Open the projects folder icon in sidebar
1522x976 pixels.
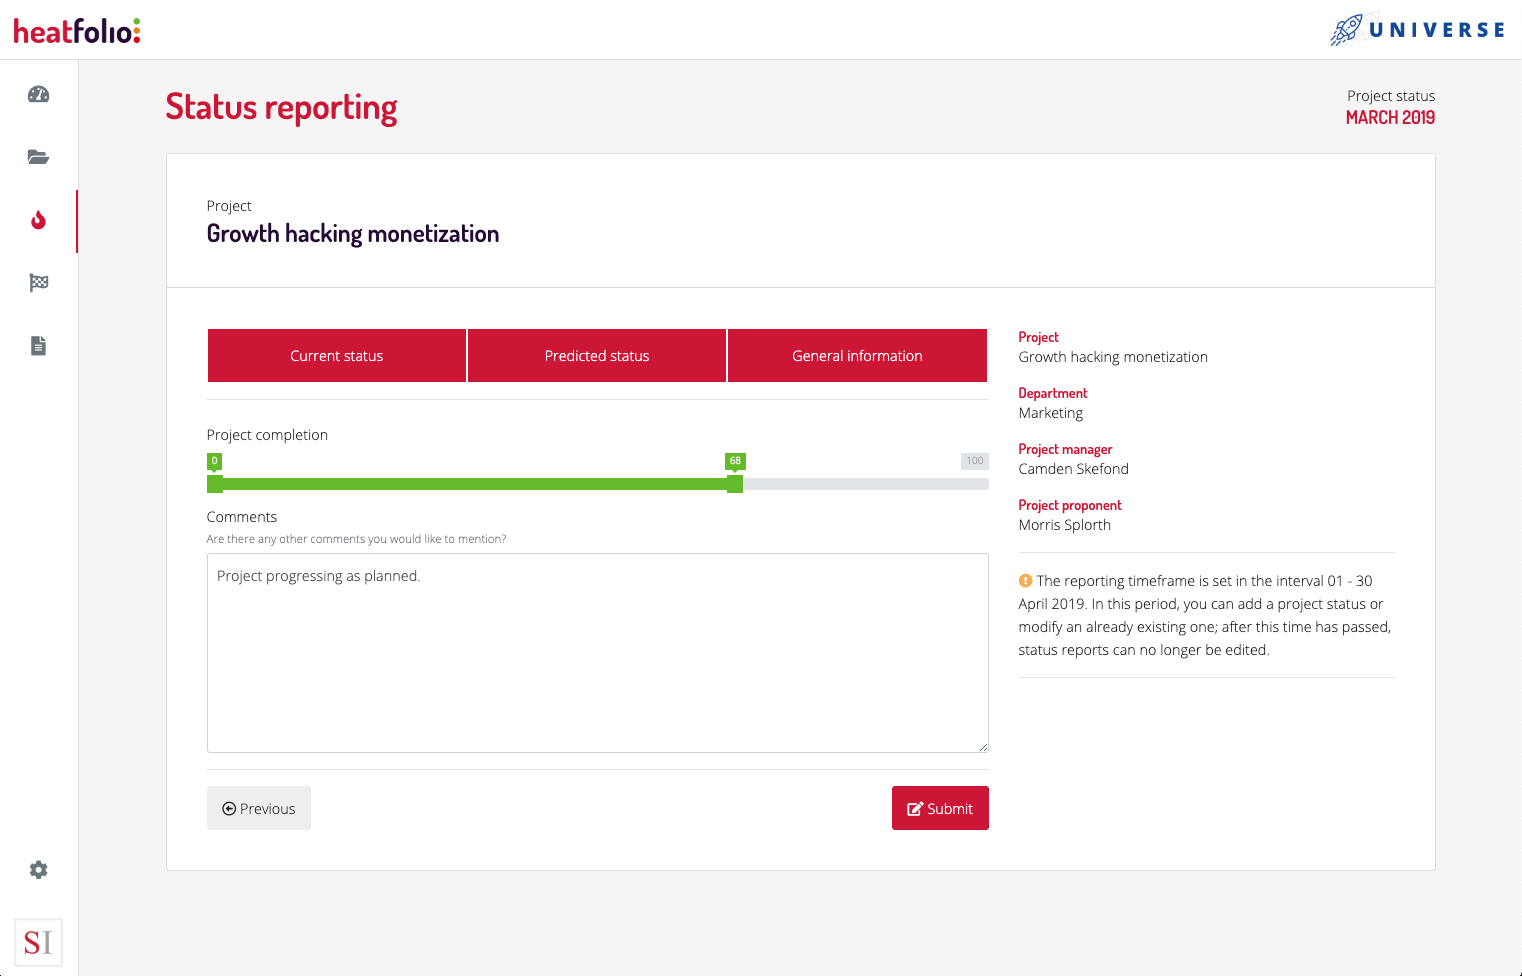click(38, 157)
